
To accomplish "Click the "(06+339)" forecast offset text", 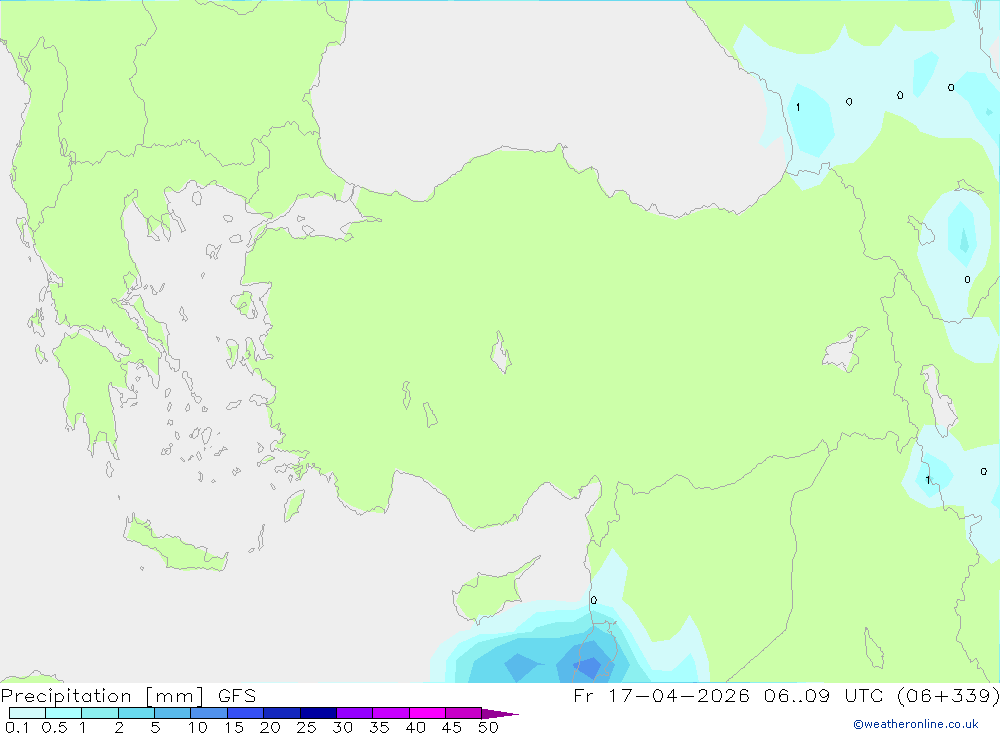I will 948,696.
